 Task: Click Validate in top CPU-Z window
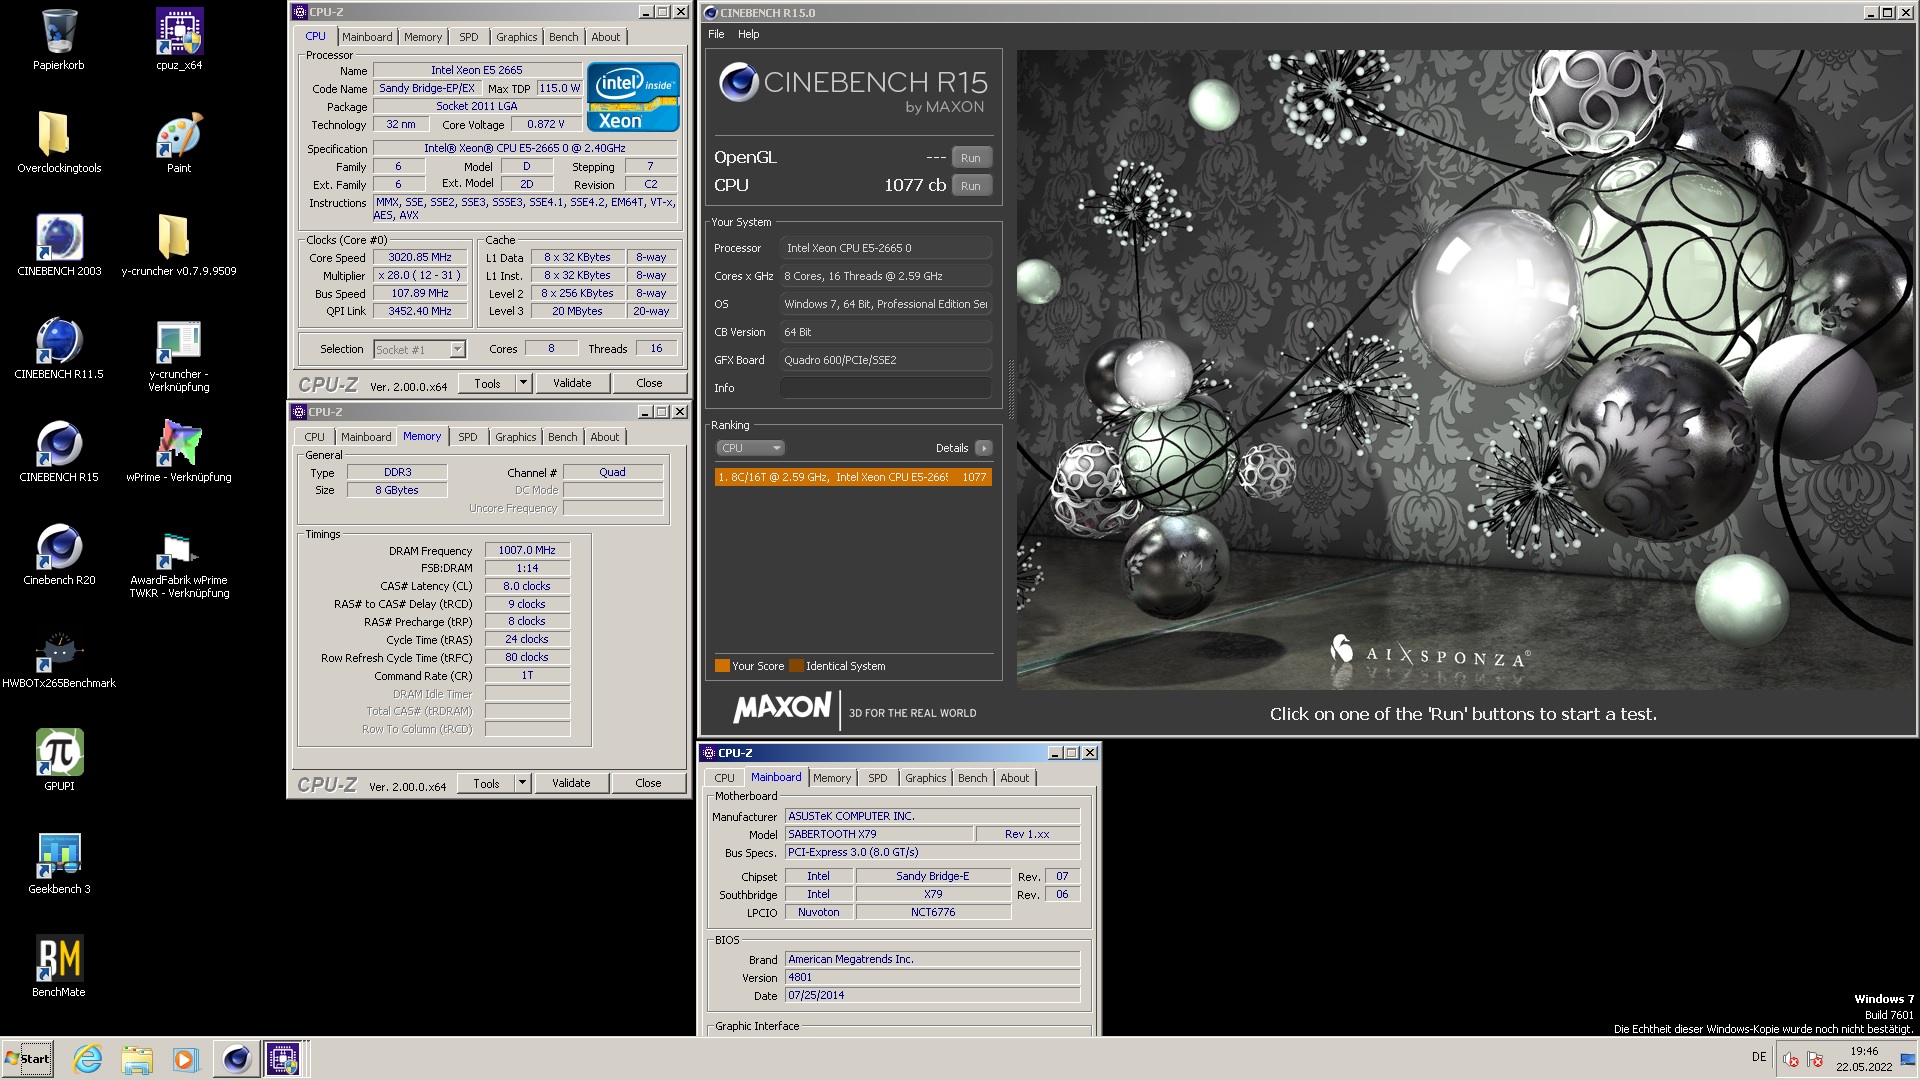(x=572, y=383)
